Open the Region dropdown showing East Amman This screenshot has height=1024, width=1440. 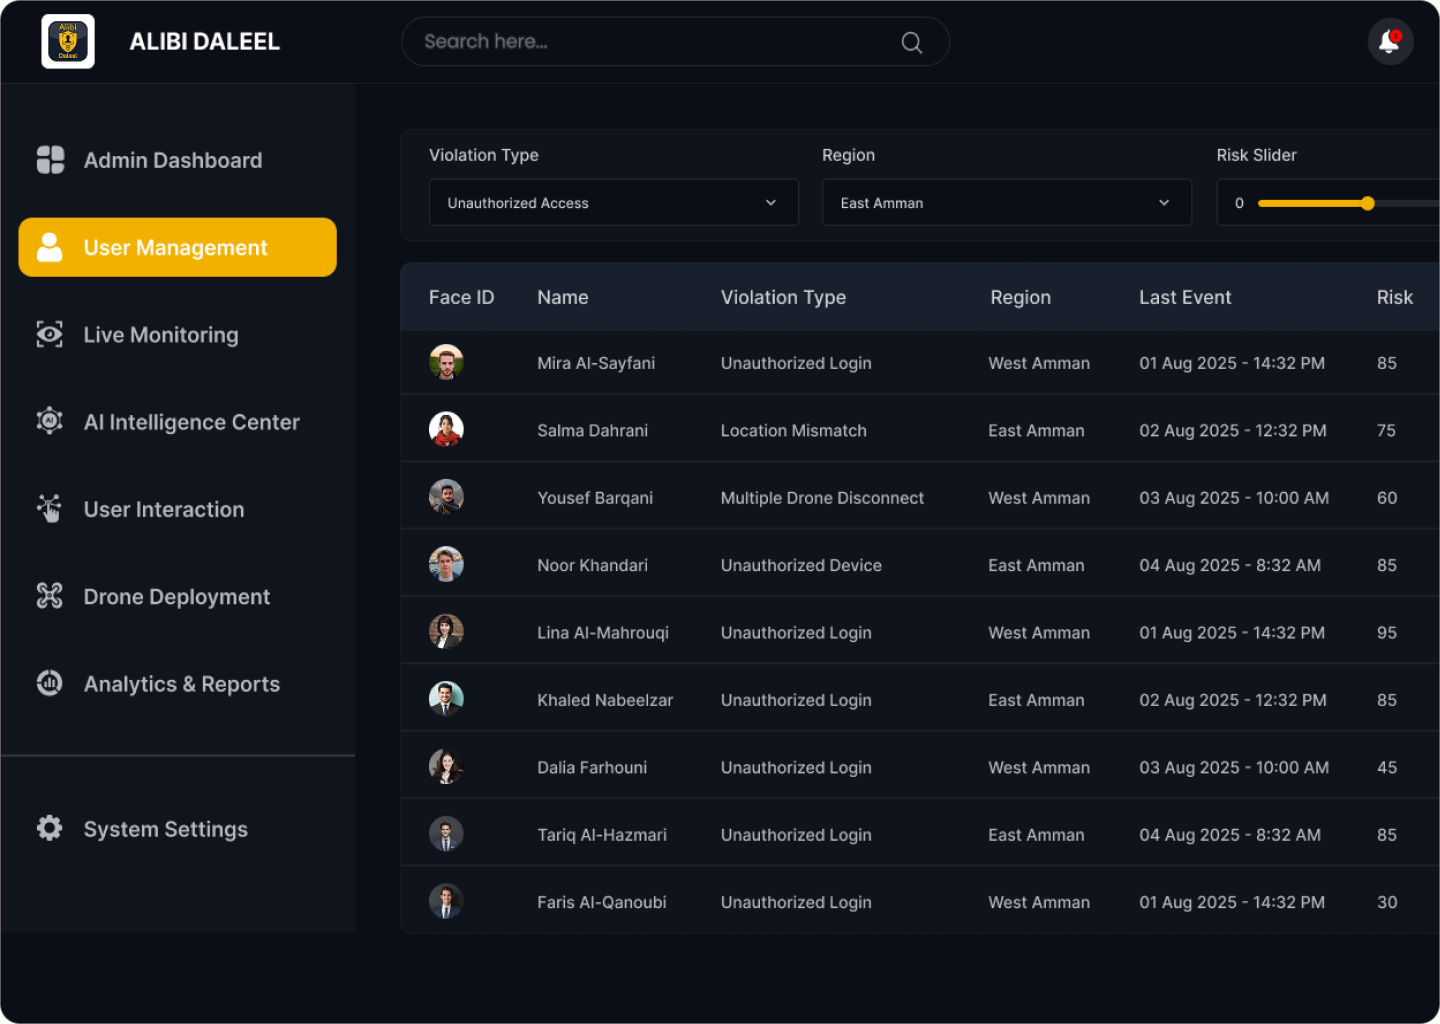point(1006,203)
